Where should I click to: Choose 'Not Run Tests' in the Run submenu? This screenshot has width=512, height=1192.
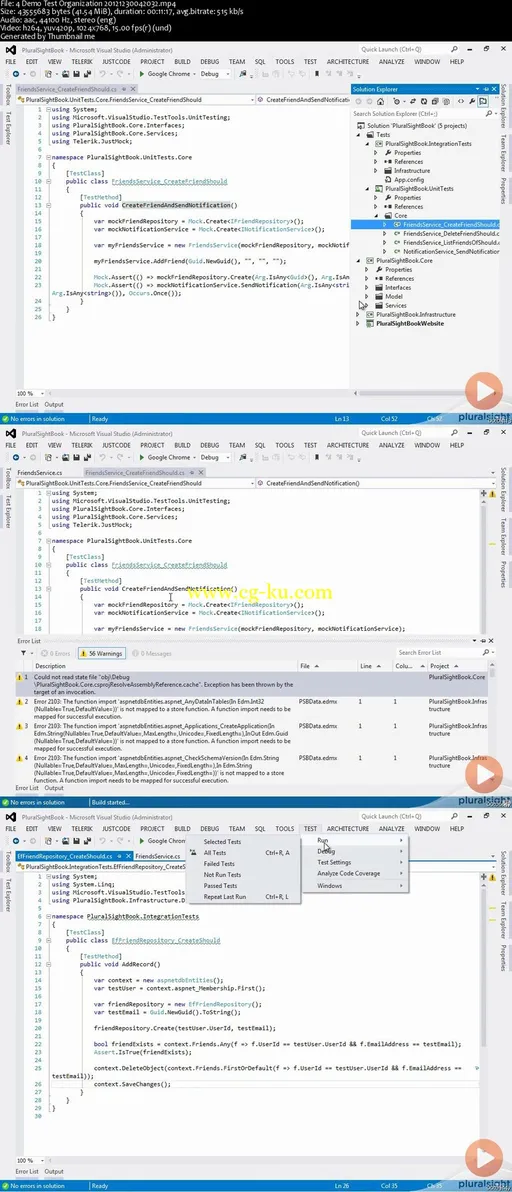[x=222, y=875]
